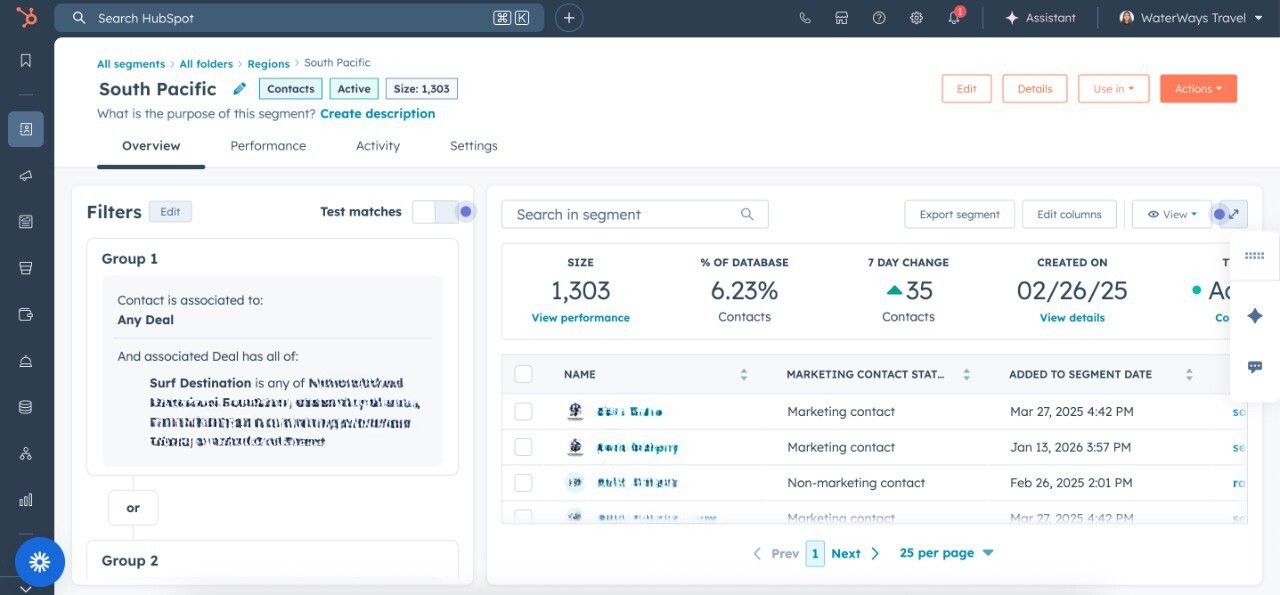Image resolution: width=1280 pixels, height=595 pixels.
Task: Click pencil icon to rename South Pacific
Action: point(239,89)
